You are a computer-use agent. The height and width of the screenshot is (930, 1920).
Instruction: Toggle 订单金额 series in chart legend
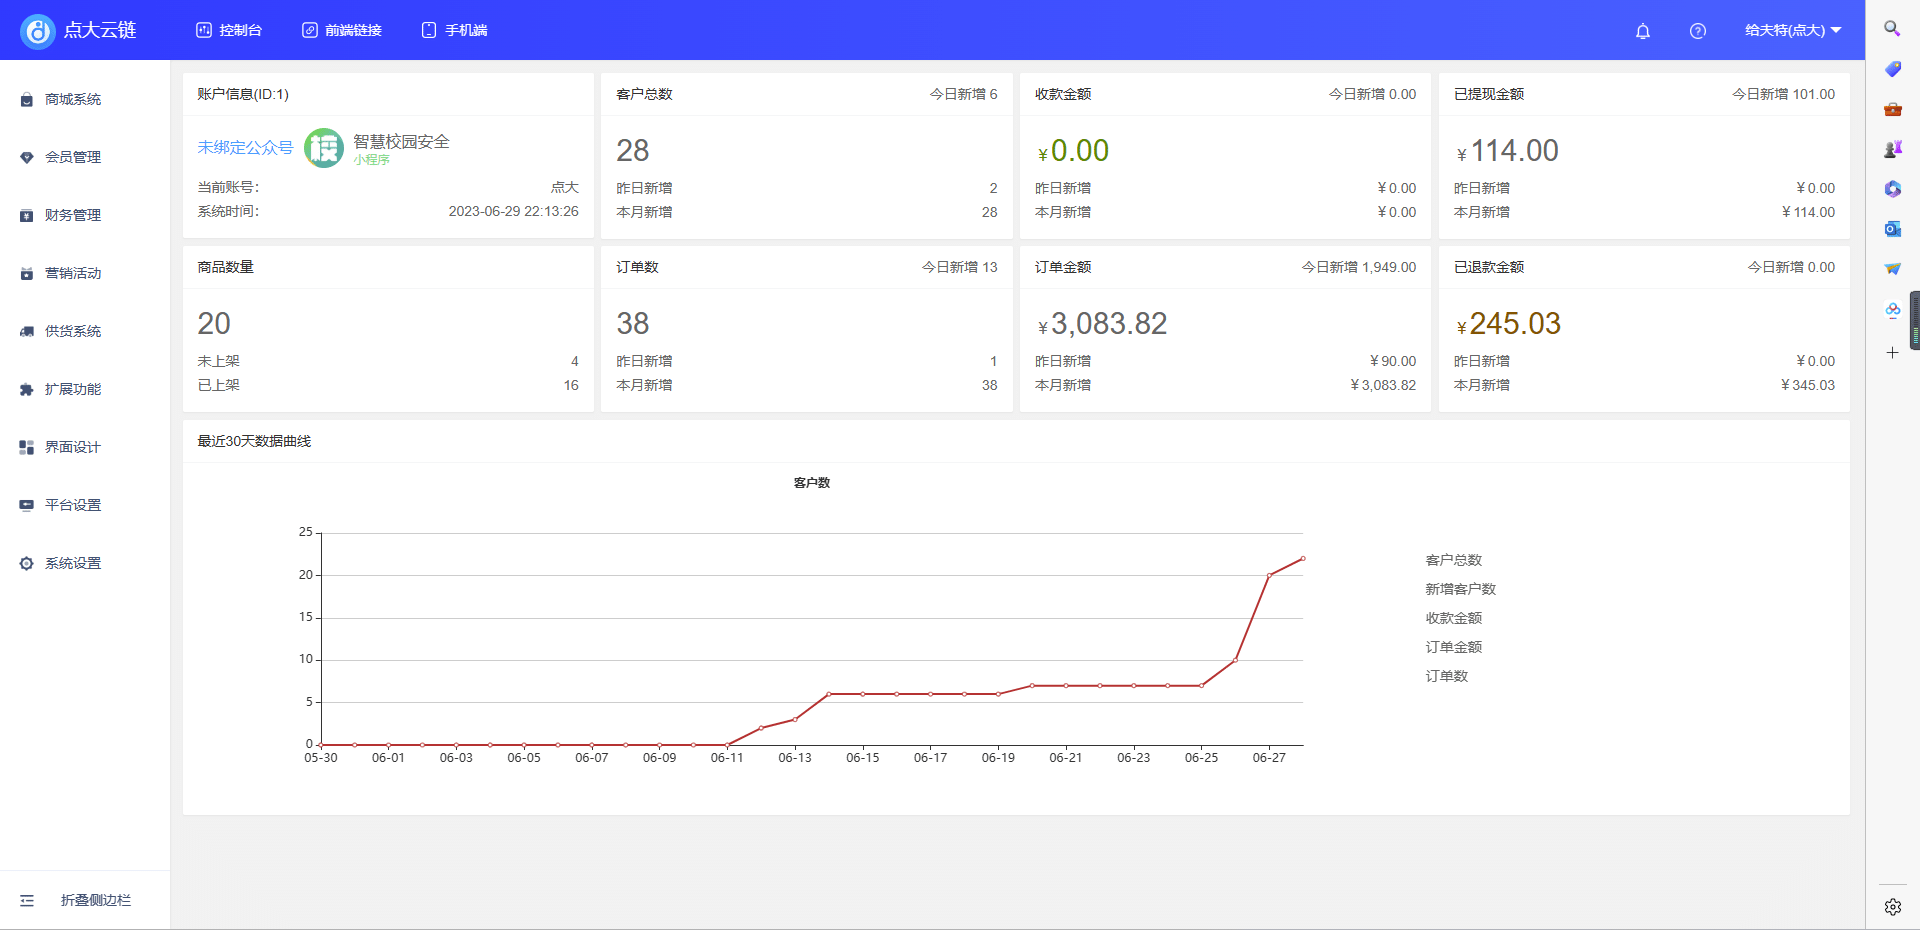1454,647
